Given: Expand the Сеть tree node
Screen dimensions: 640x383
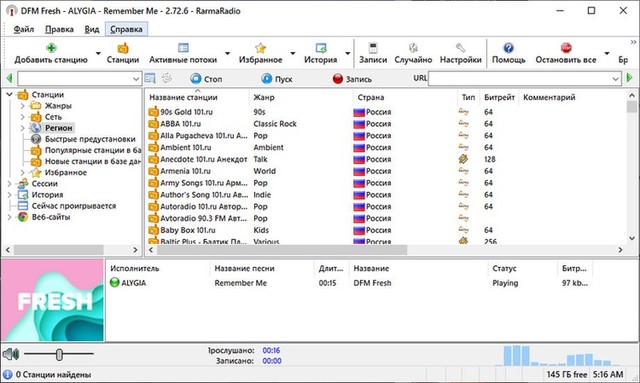Looking at the screenshot, I should (x=23, y=117).
